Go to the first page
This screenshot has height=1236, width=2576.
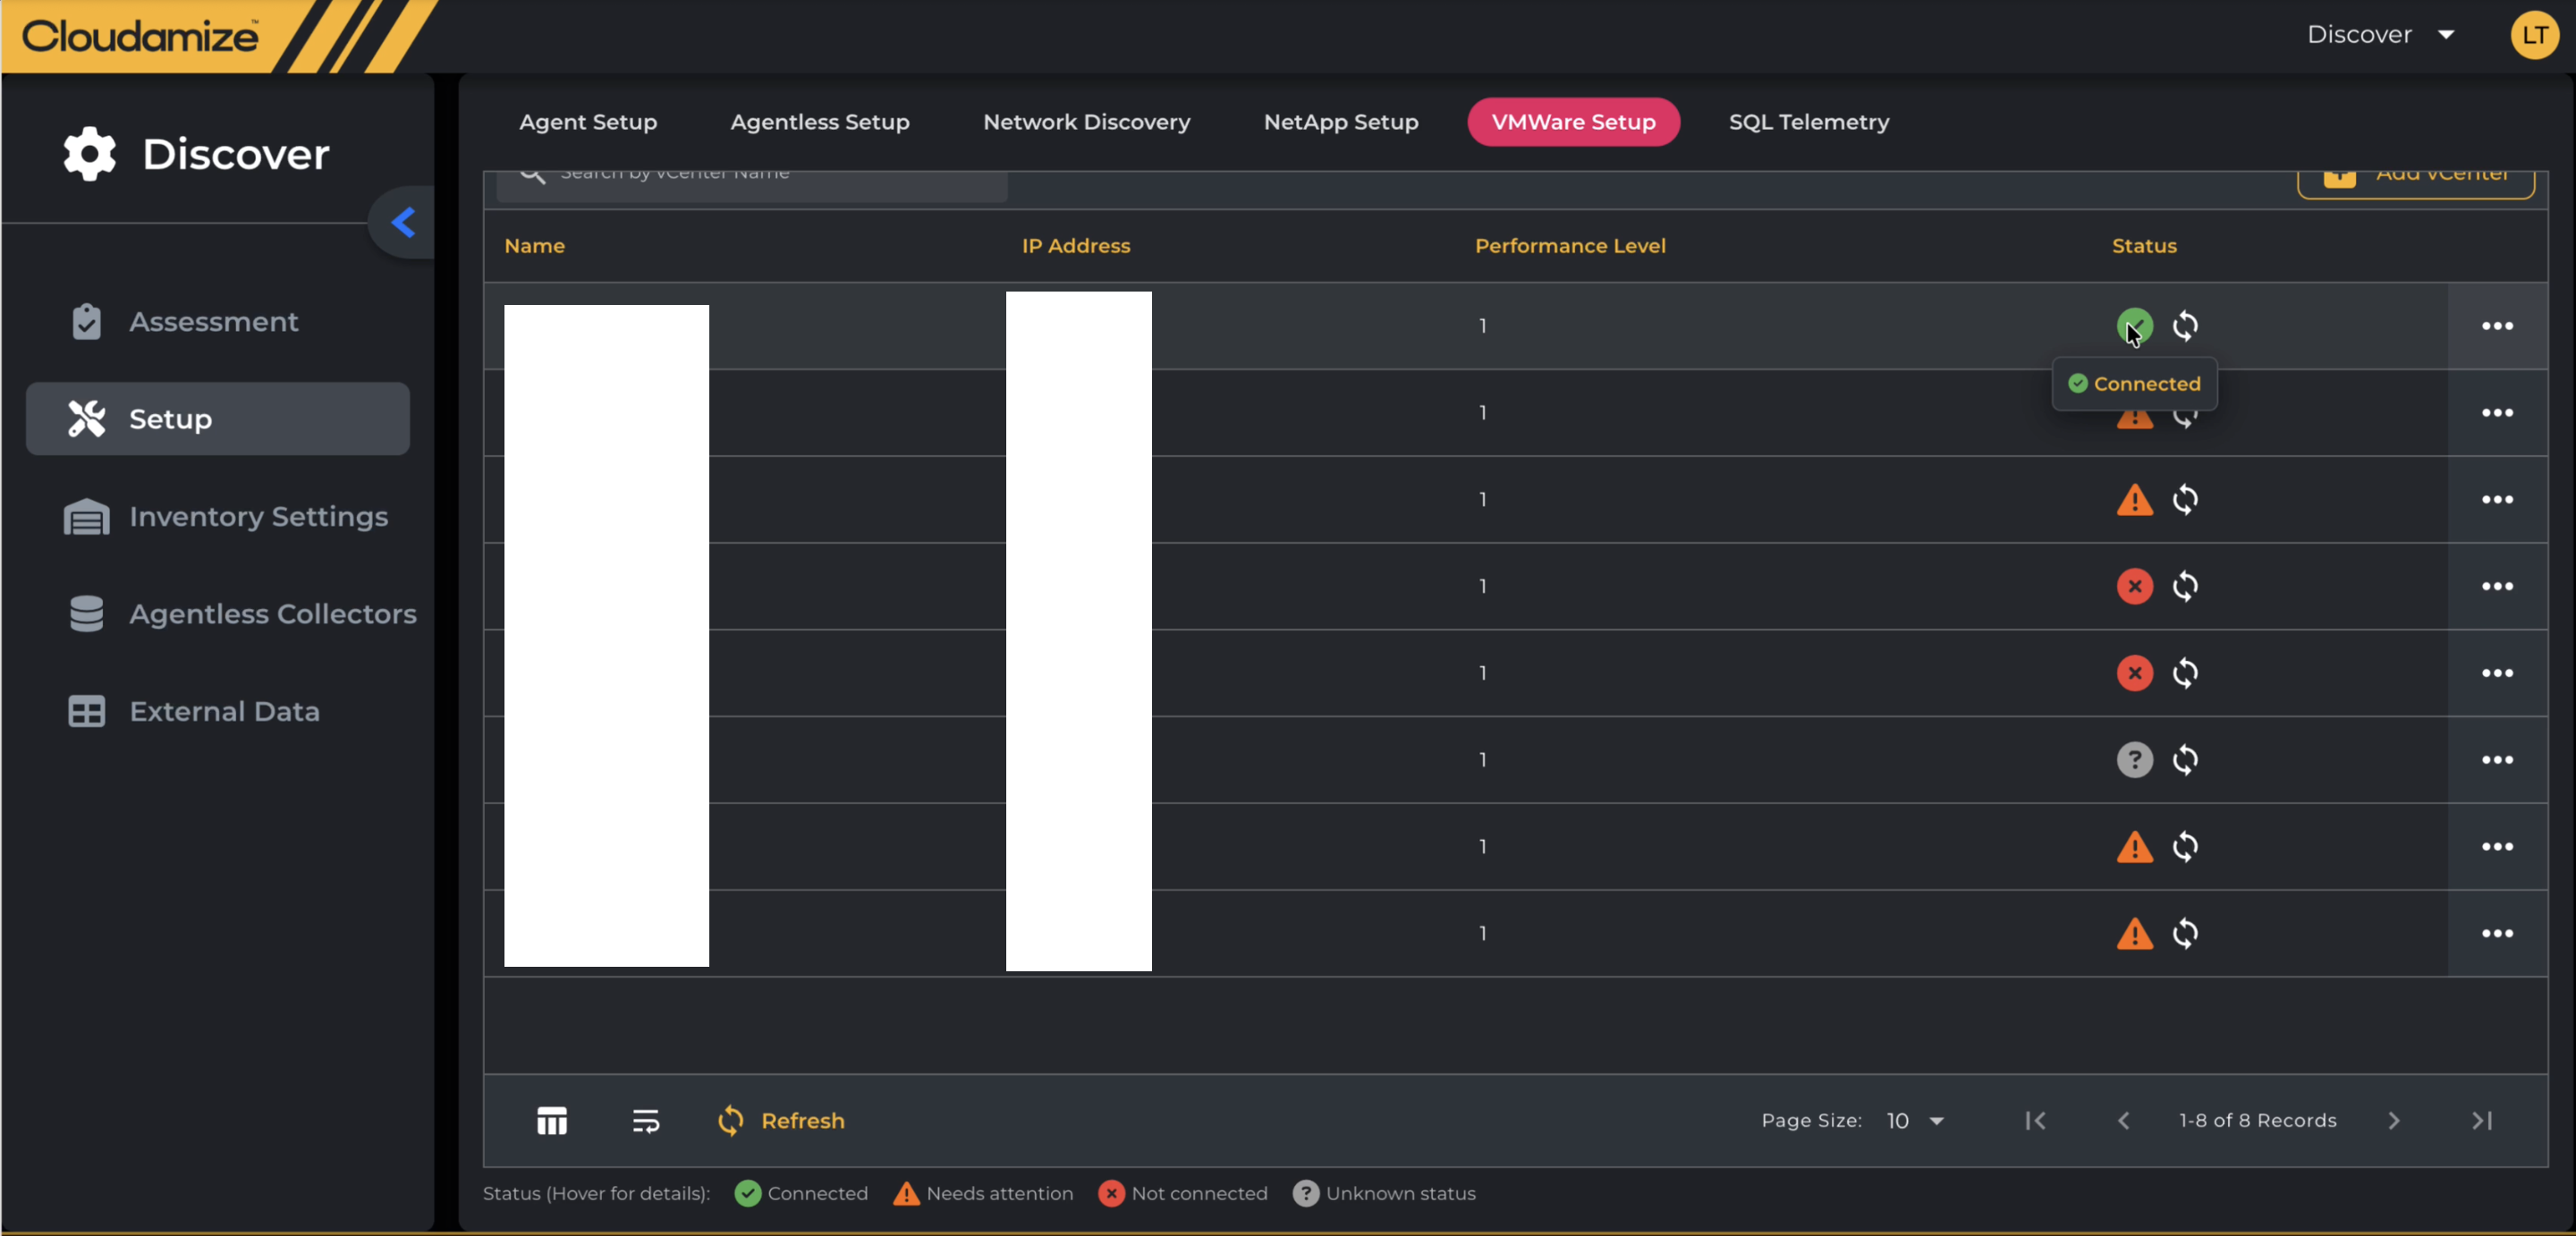(x=2034, y=1121)
